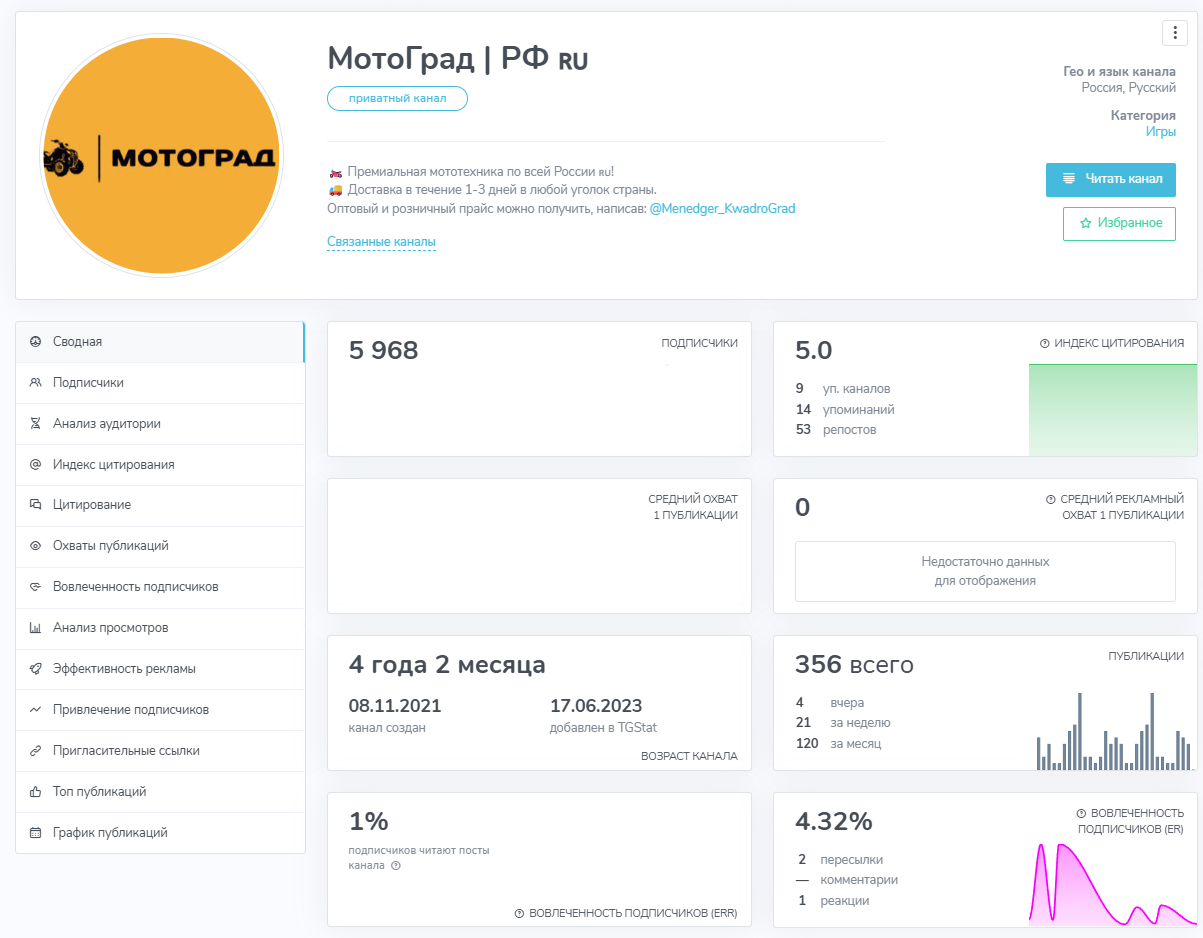Toggle Избранное favorite star button
The image size is (1203, 938).
(x=1119, y=224)
